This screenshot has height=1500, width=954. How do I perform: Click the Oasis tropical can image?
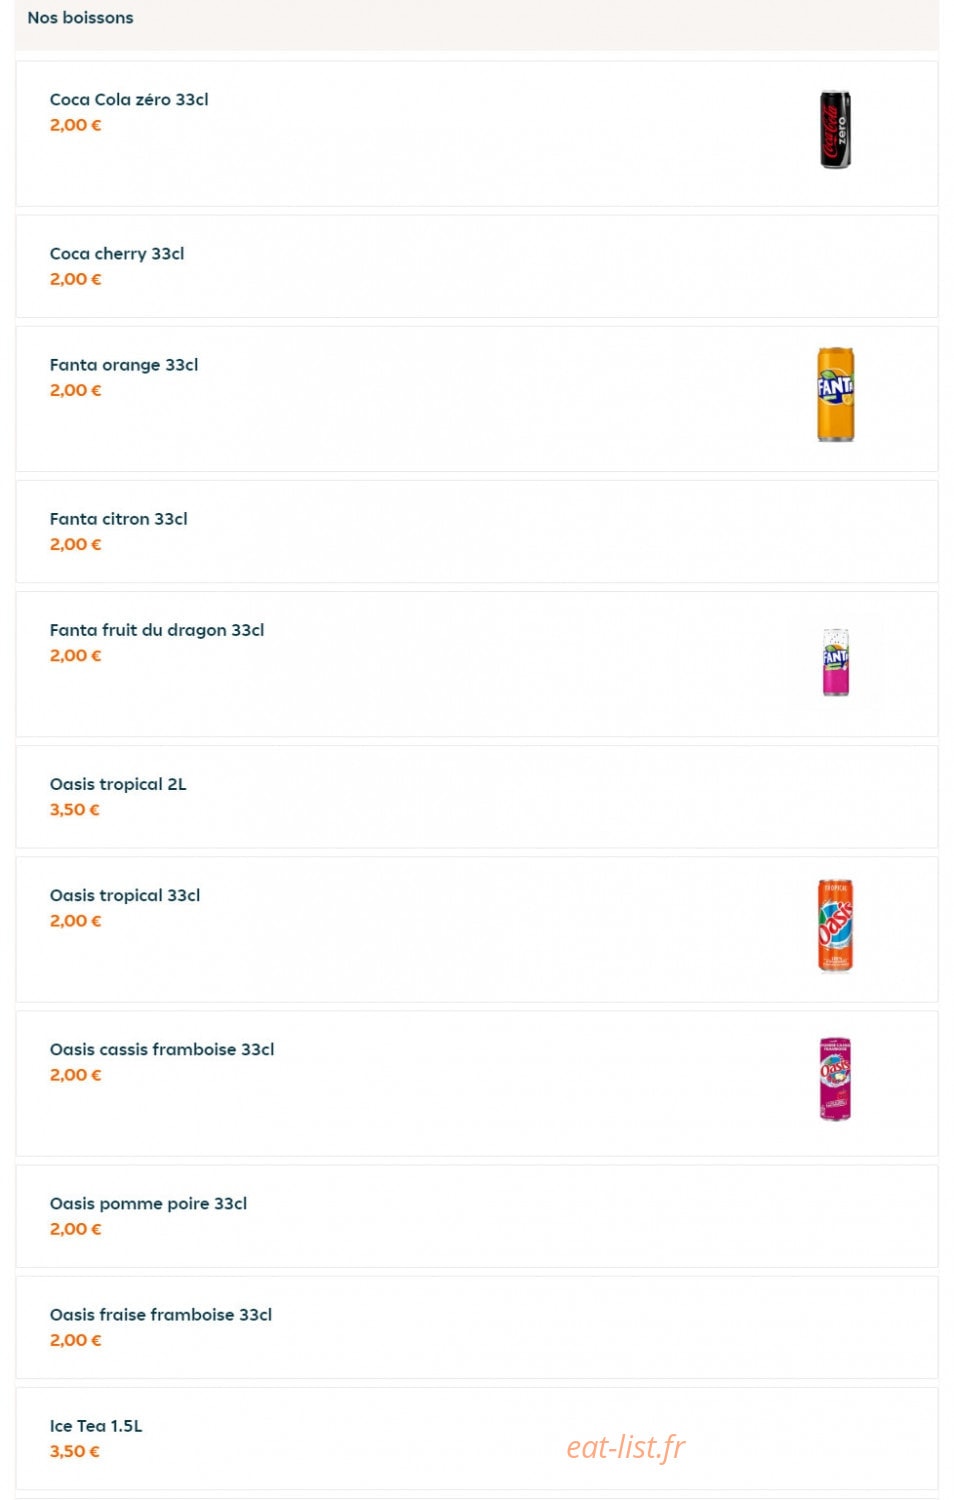[835, 926]
